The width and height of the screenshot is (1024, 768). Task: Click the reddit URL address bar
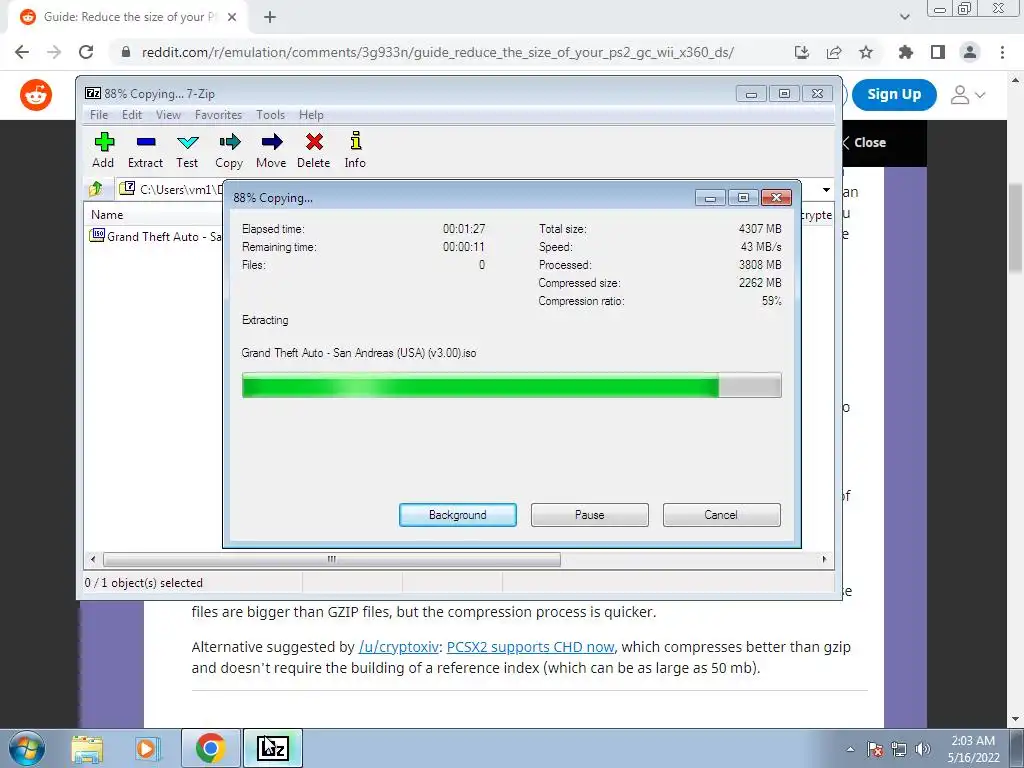point(438,52)
